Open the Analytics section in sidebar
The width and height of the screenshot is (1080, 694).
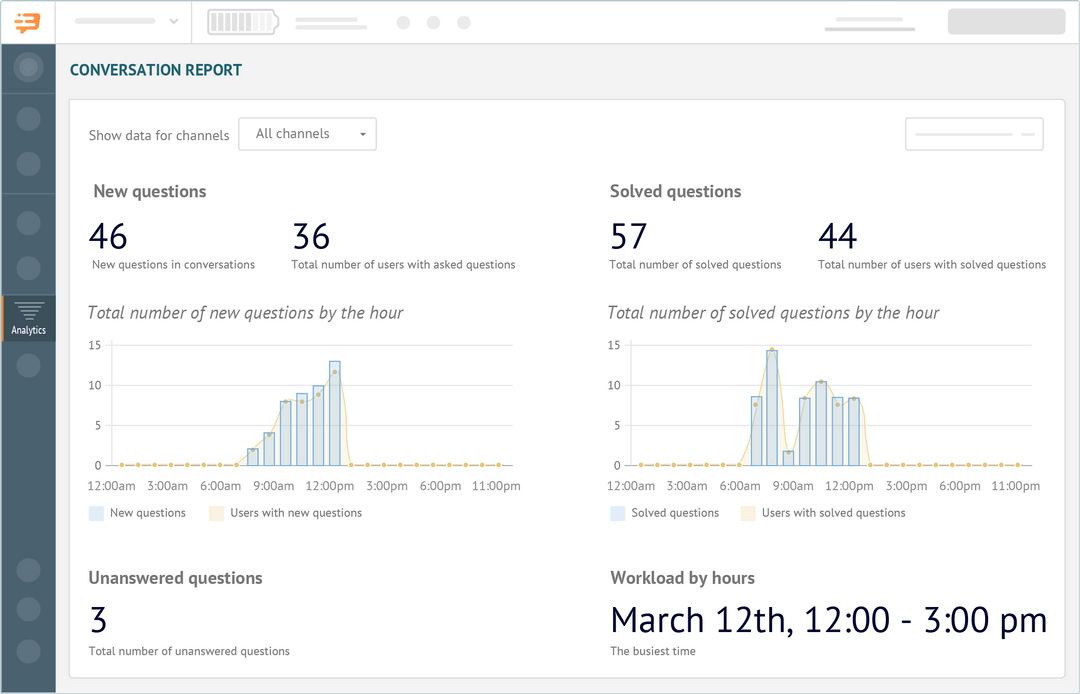(x=28, y=319)
